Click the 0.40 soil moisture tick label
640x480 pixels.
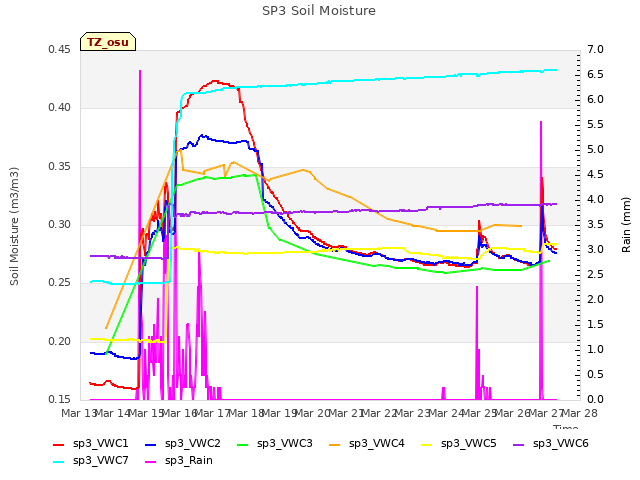coord(59,107)
